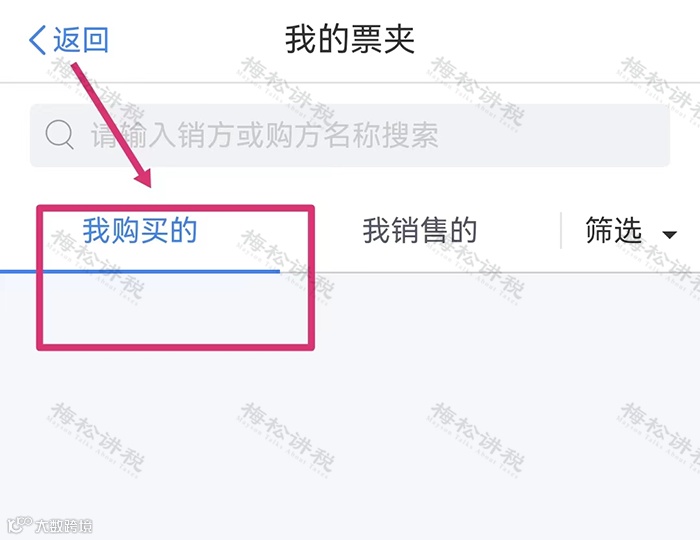Tap the 我的票夹 page title
The image size is (700, 540).
click(x=350, y=40)
